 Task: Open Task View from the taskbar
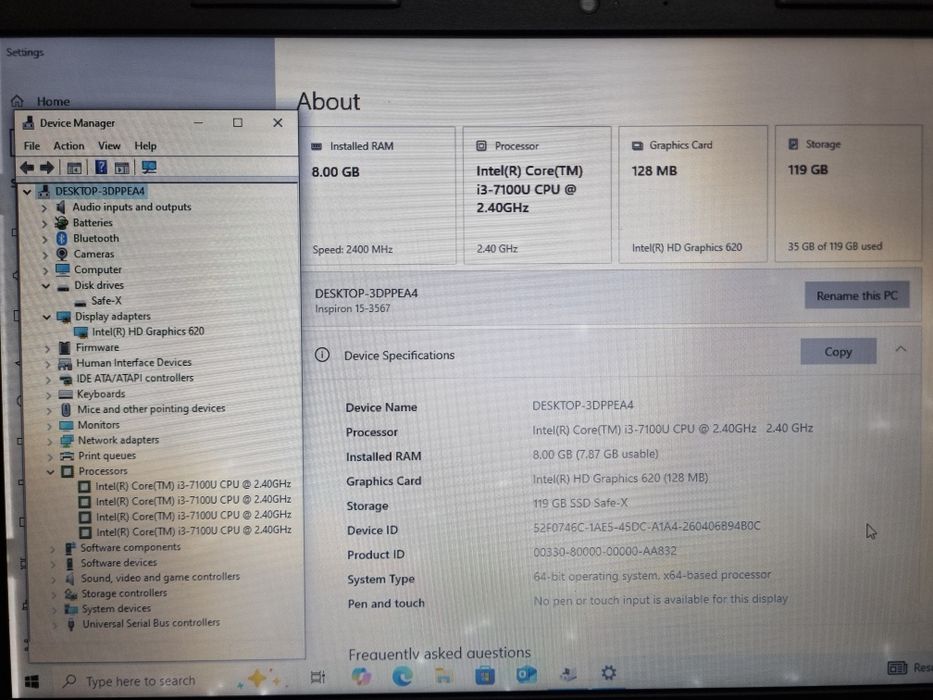click(x=318, y=677)
